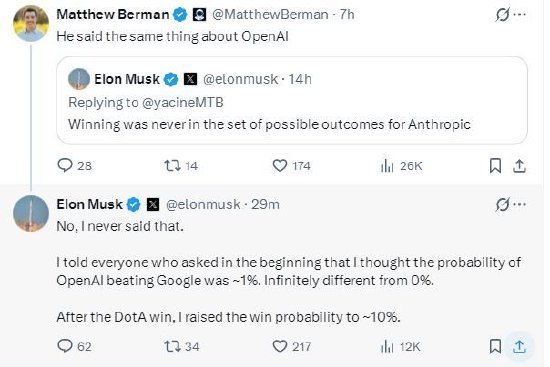Like Elon Musk's tweet with 217 likes

tap(291, 347)
